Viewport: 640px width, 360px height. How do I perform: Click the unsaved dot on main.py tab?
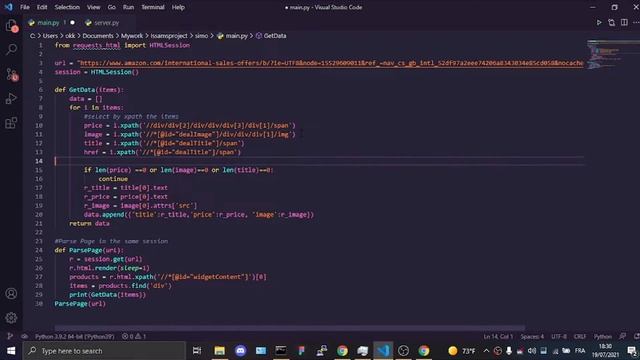tap(72, 22)
